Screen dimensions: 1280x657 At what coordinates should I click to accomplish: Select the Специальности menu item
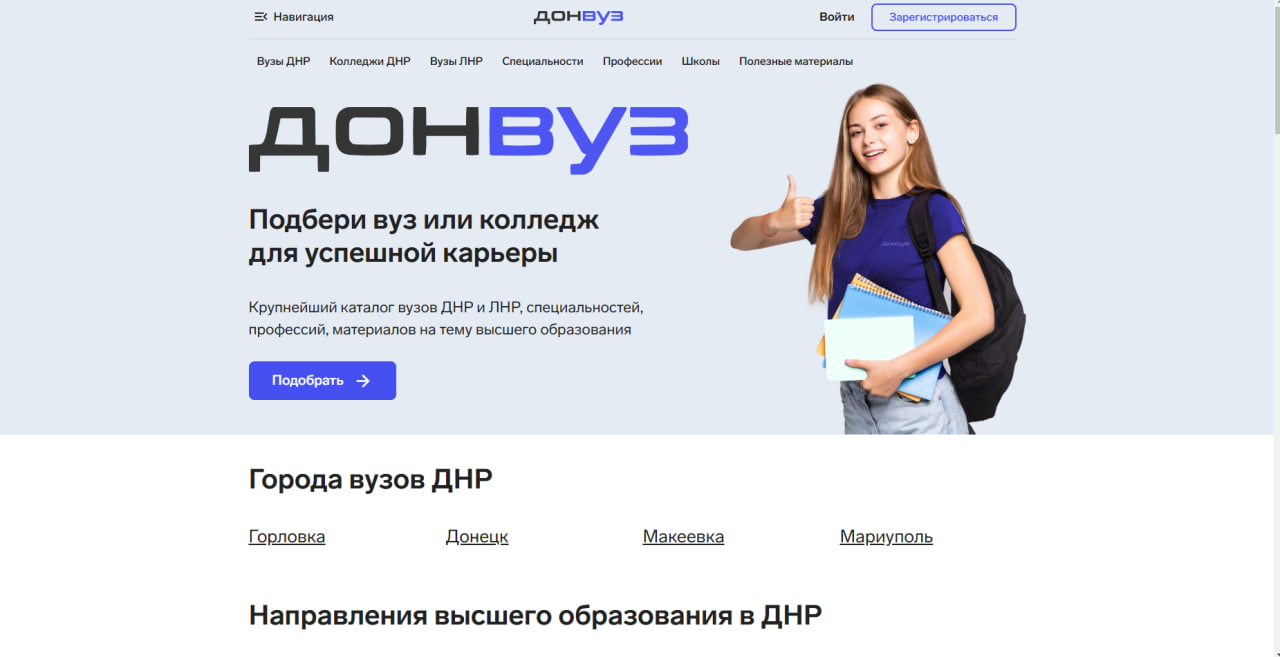(542, 61)
